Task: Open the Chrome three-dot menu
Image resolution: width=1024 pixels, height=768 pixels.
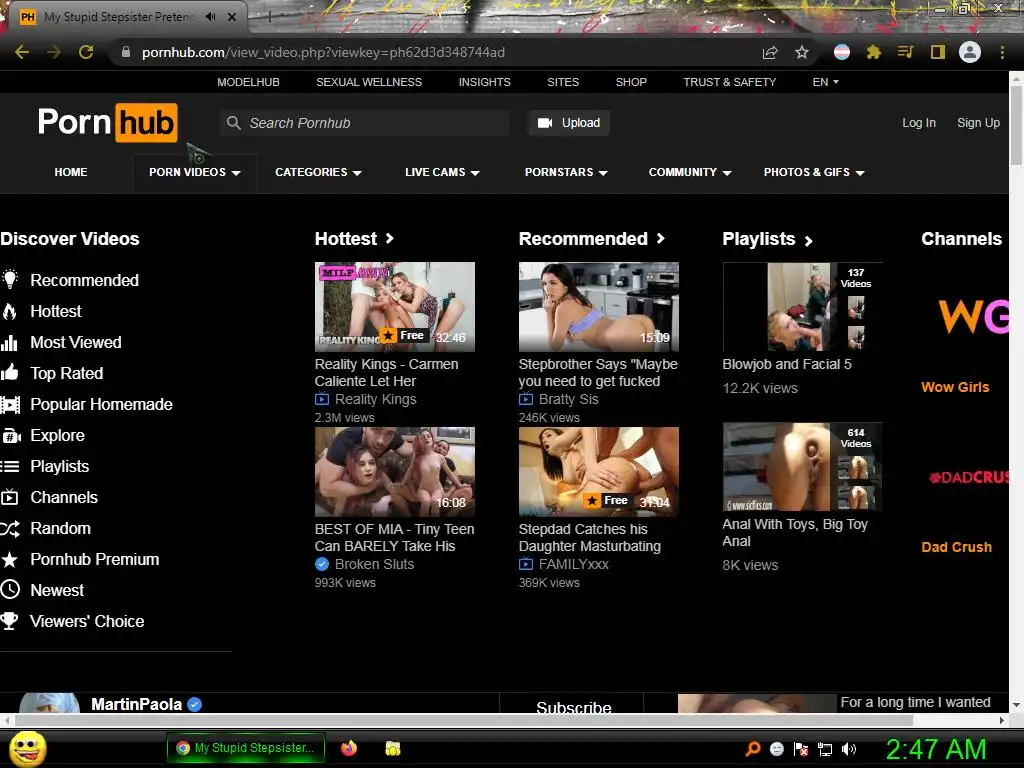Action: [x=1002, y=52]
